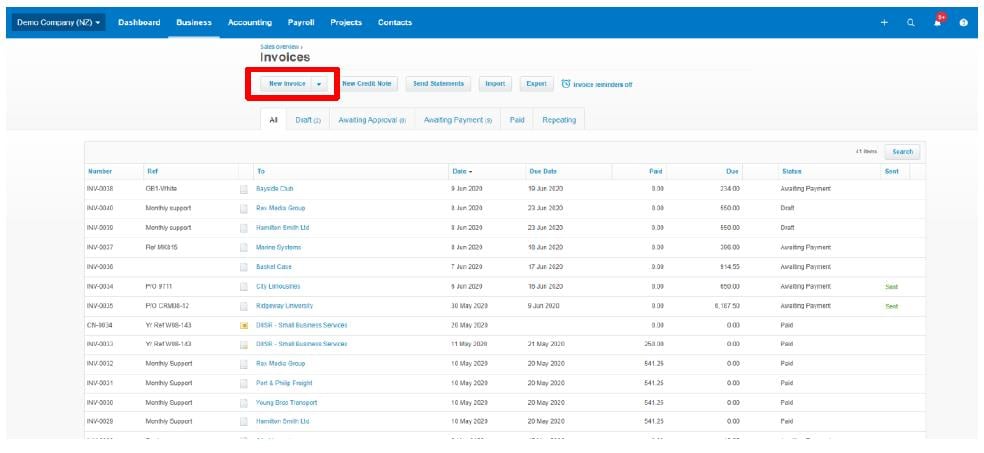Screen dimensions: 984x453
Task: Click the New Credit Note button
Action: (366, 84)
